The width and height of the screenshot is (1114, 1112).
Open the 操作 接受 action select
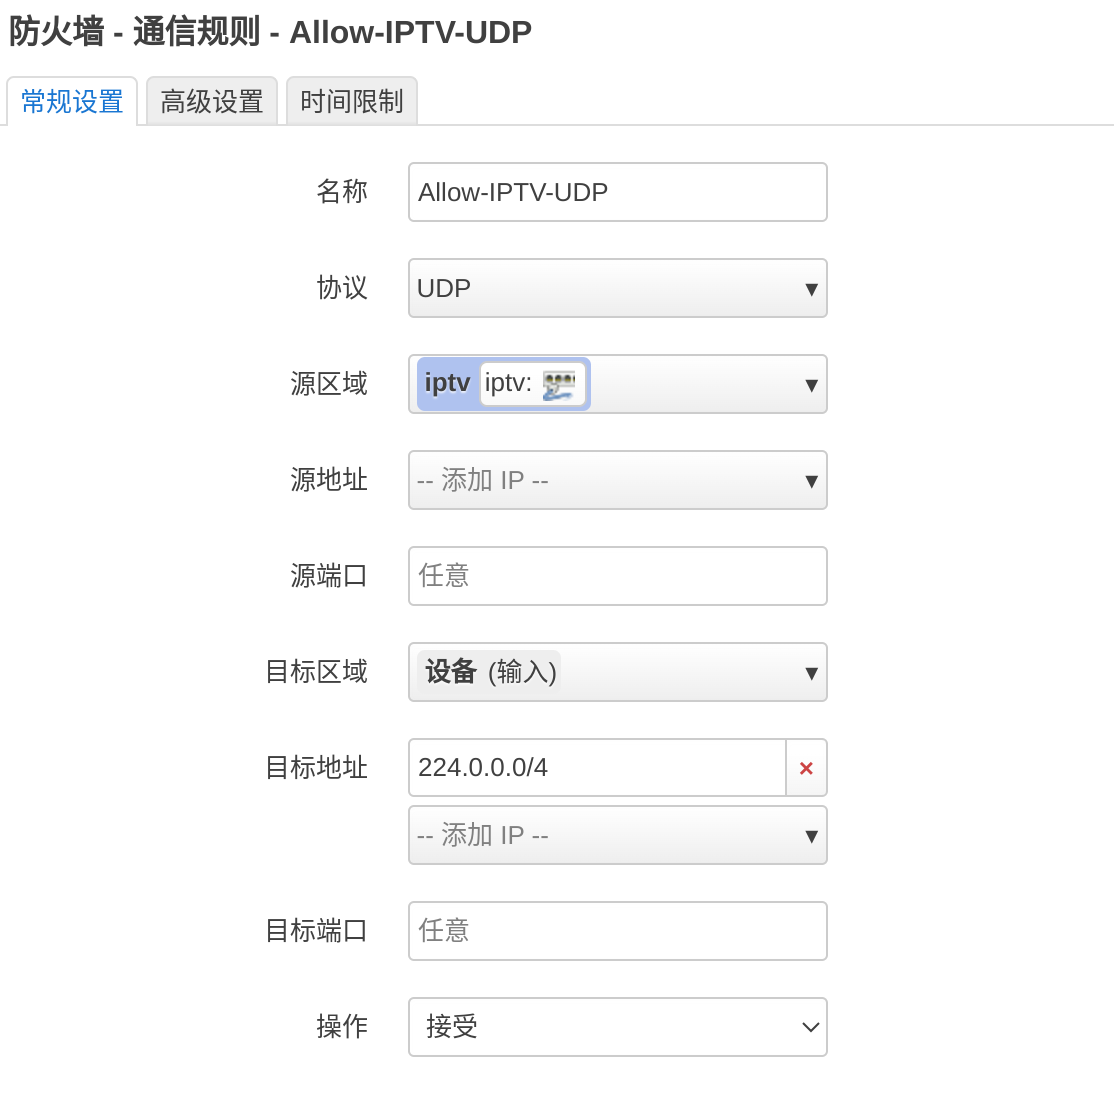pos(617,1027)
